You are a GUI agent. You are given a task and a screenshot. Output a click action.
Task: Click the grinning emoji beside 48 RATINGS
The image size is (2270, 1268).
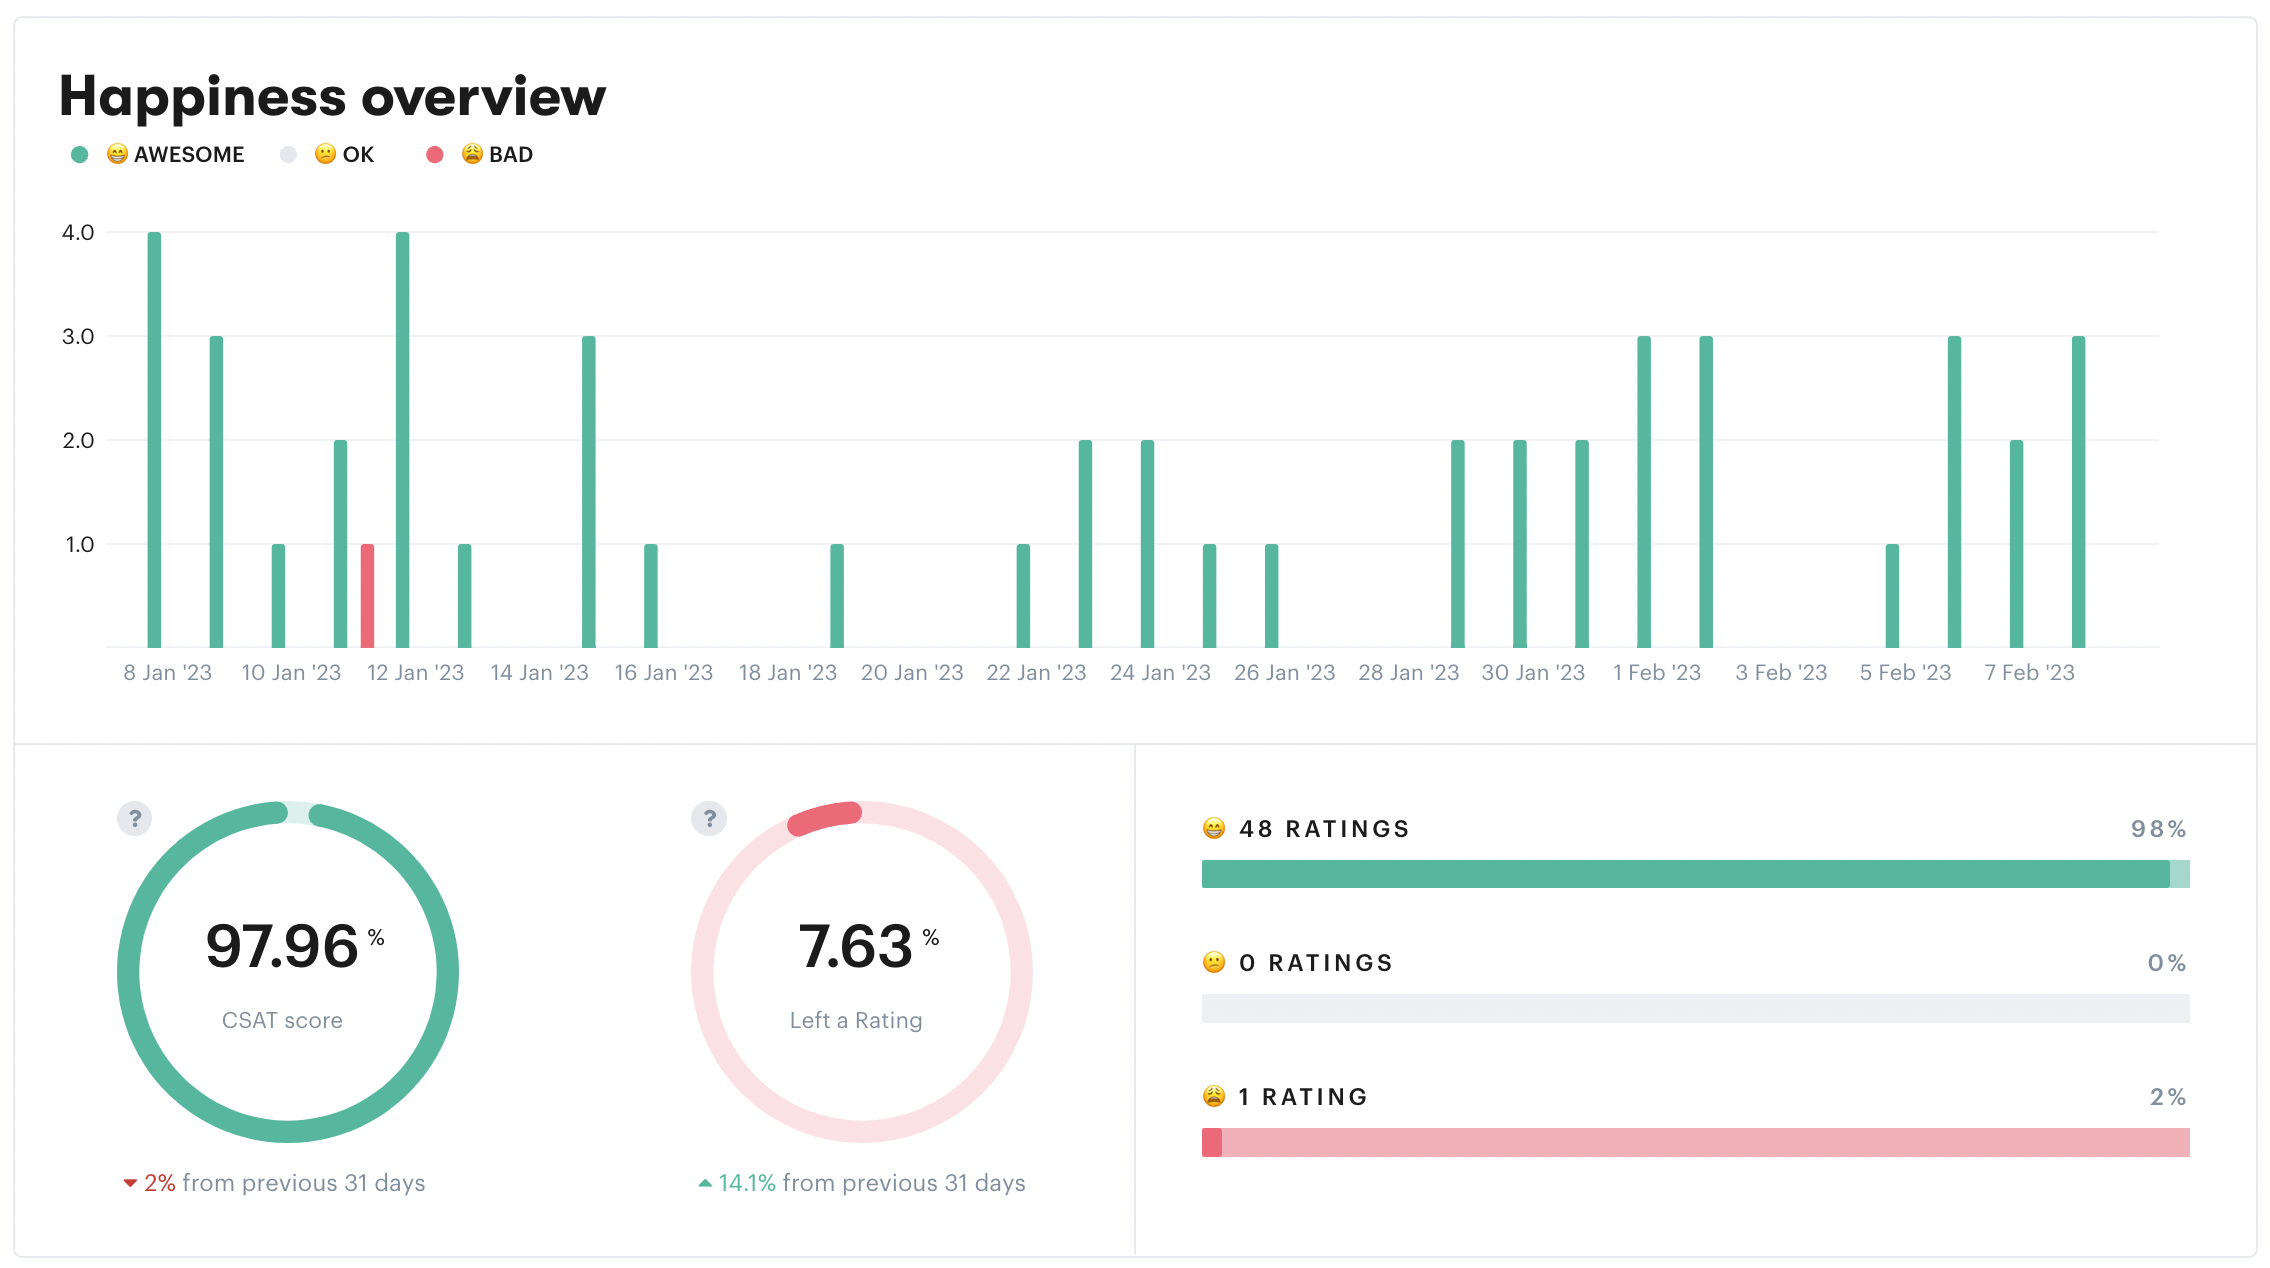point(1213,829)
